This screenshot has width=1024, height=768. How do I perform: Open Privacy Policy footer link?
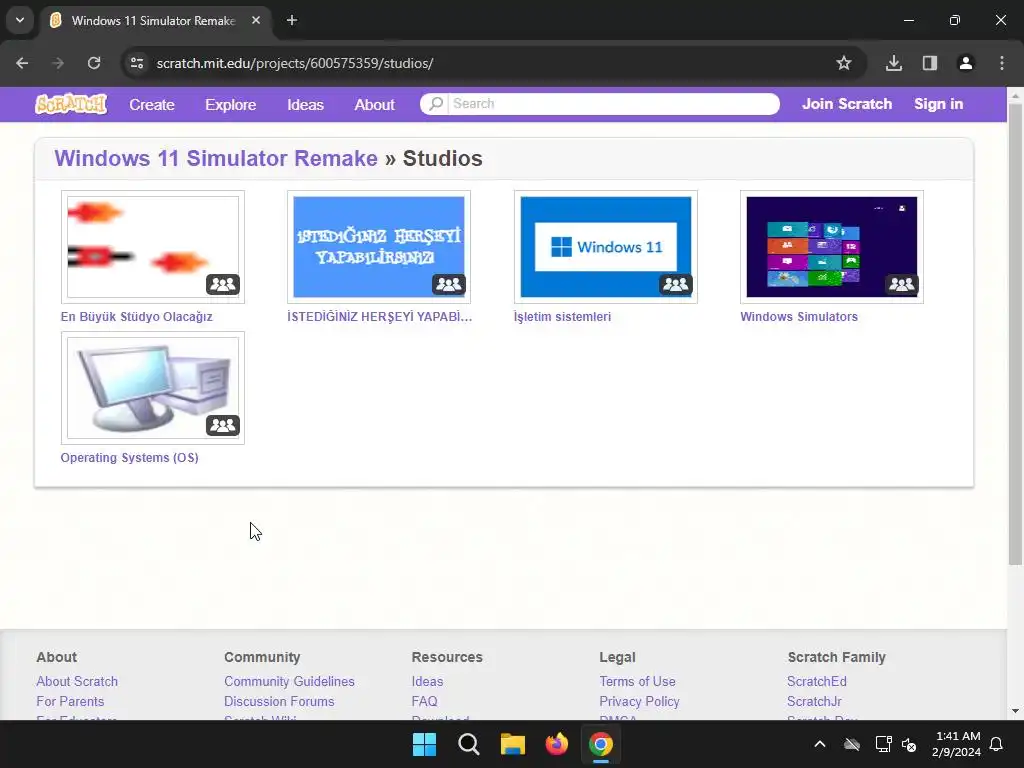coord(639,701)
